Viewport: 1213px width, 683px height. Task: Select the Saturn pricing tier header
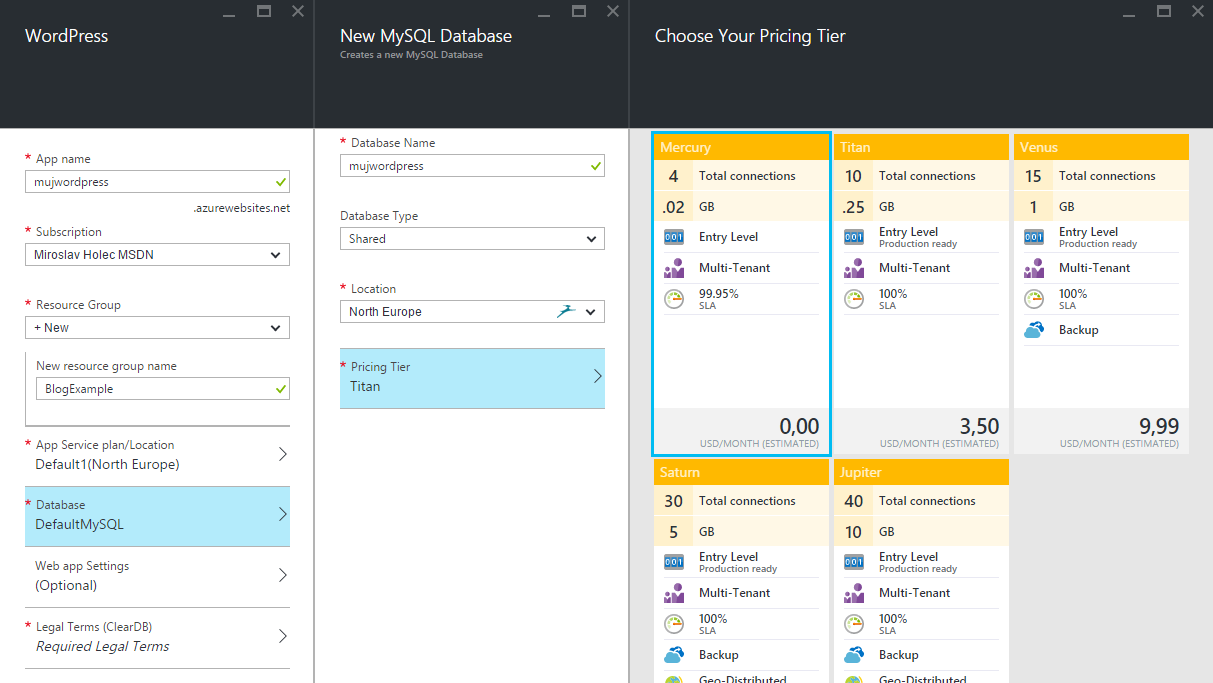741,472
